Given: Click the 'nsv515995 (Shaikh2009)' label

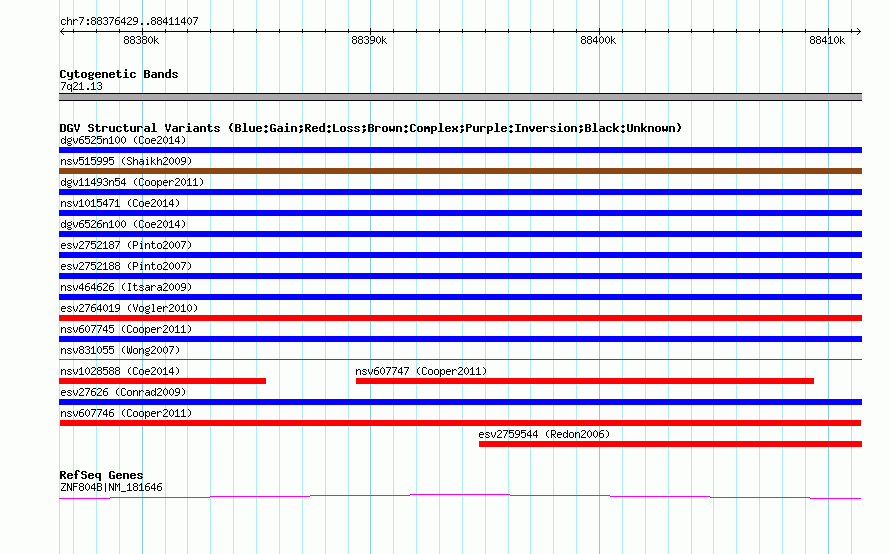Looking at the screenshot, I should [x=126, y=161].
